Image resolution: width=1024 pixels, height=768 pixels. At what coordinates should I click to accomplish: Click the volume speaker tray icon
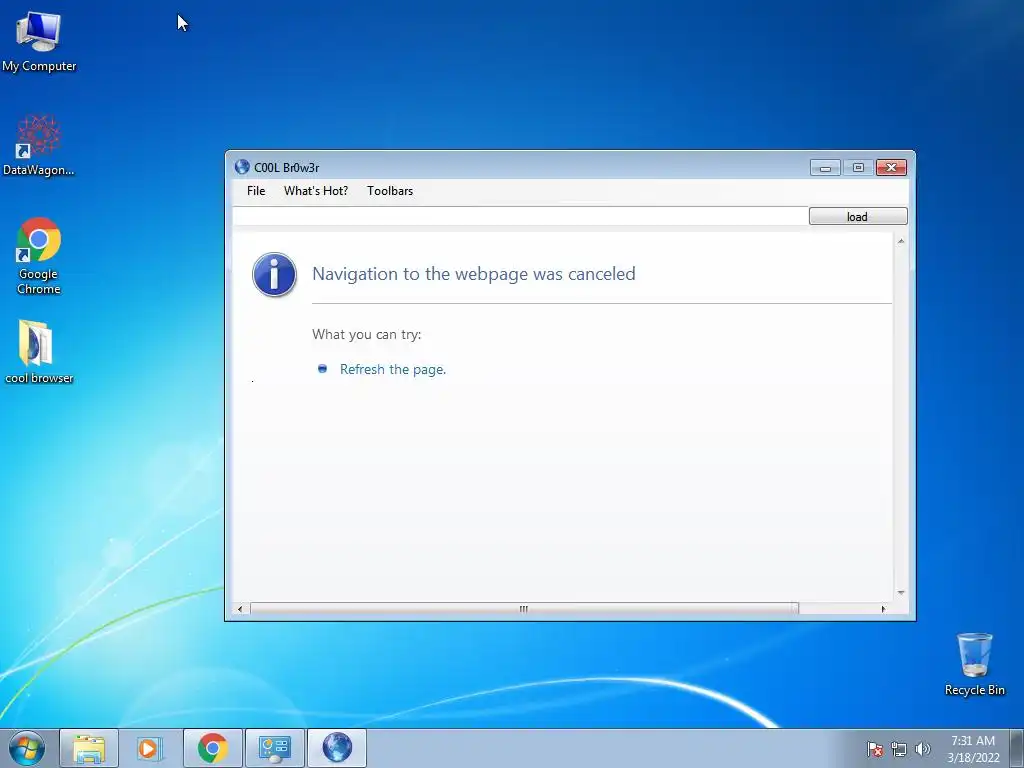923,749
